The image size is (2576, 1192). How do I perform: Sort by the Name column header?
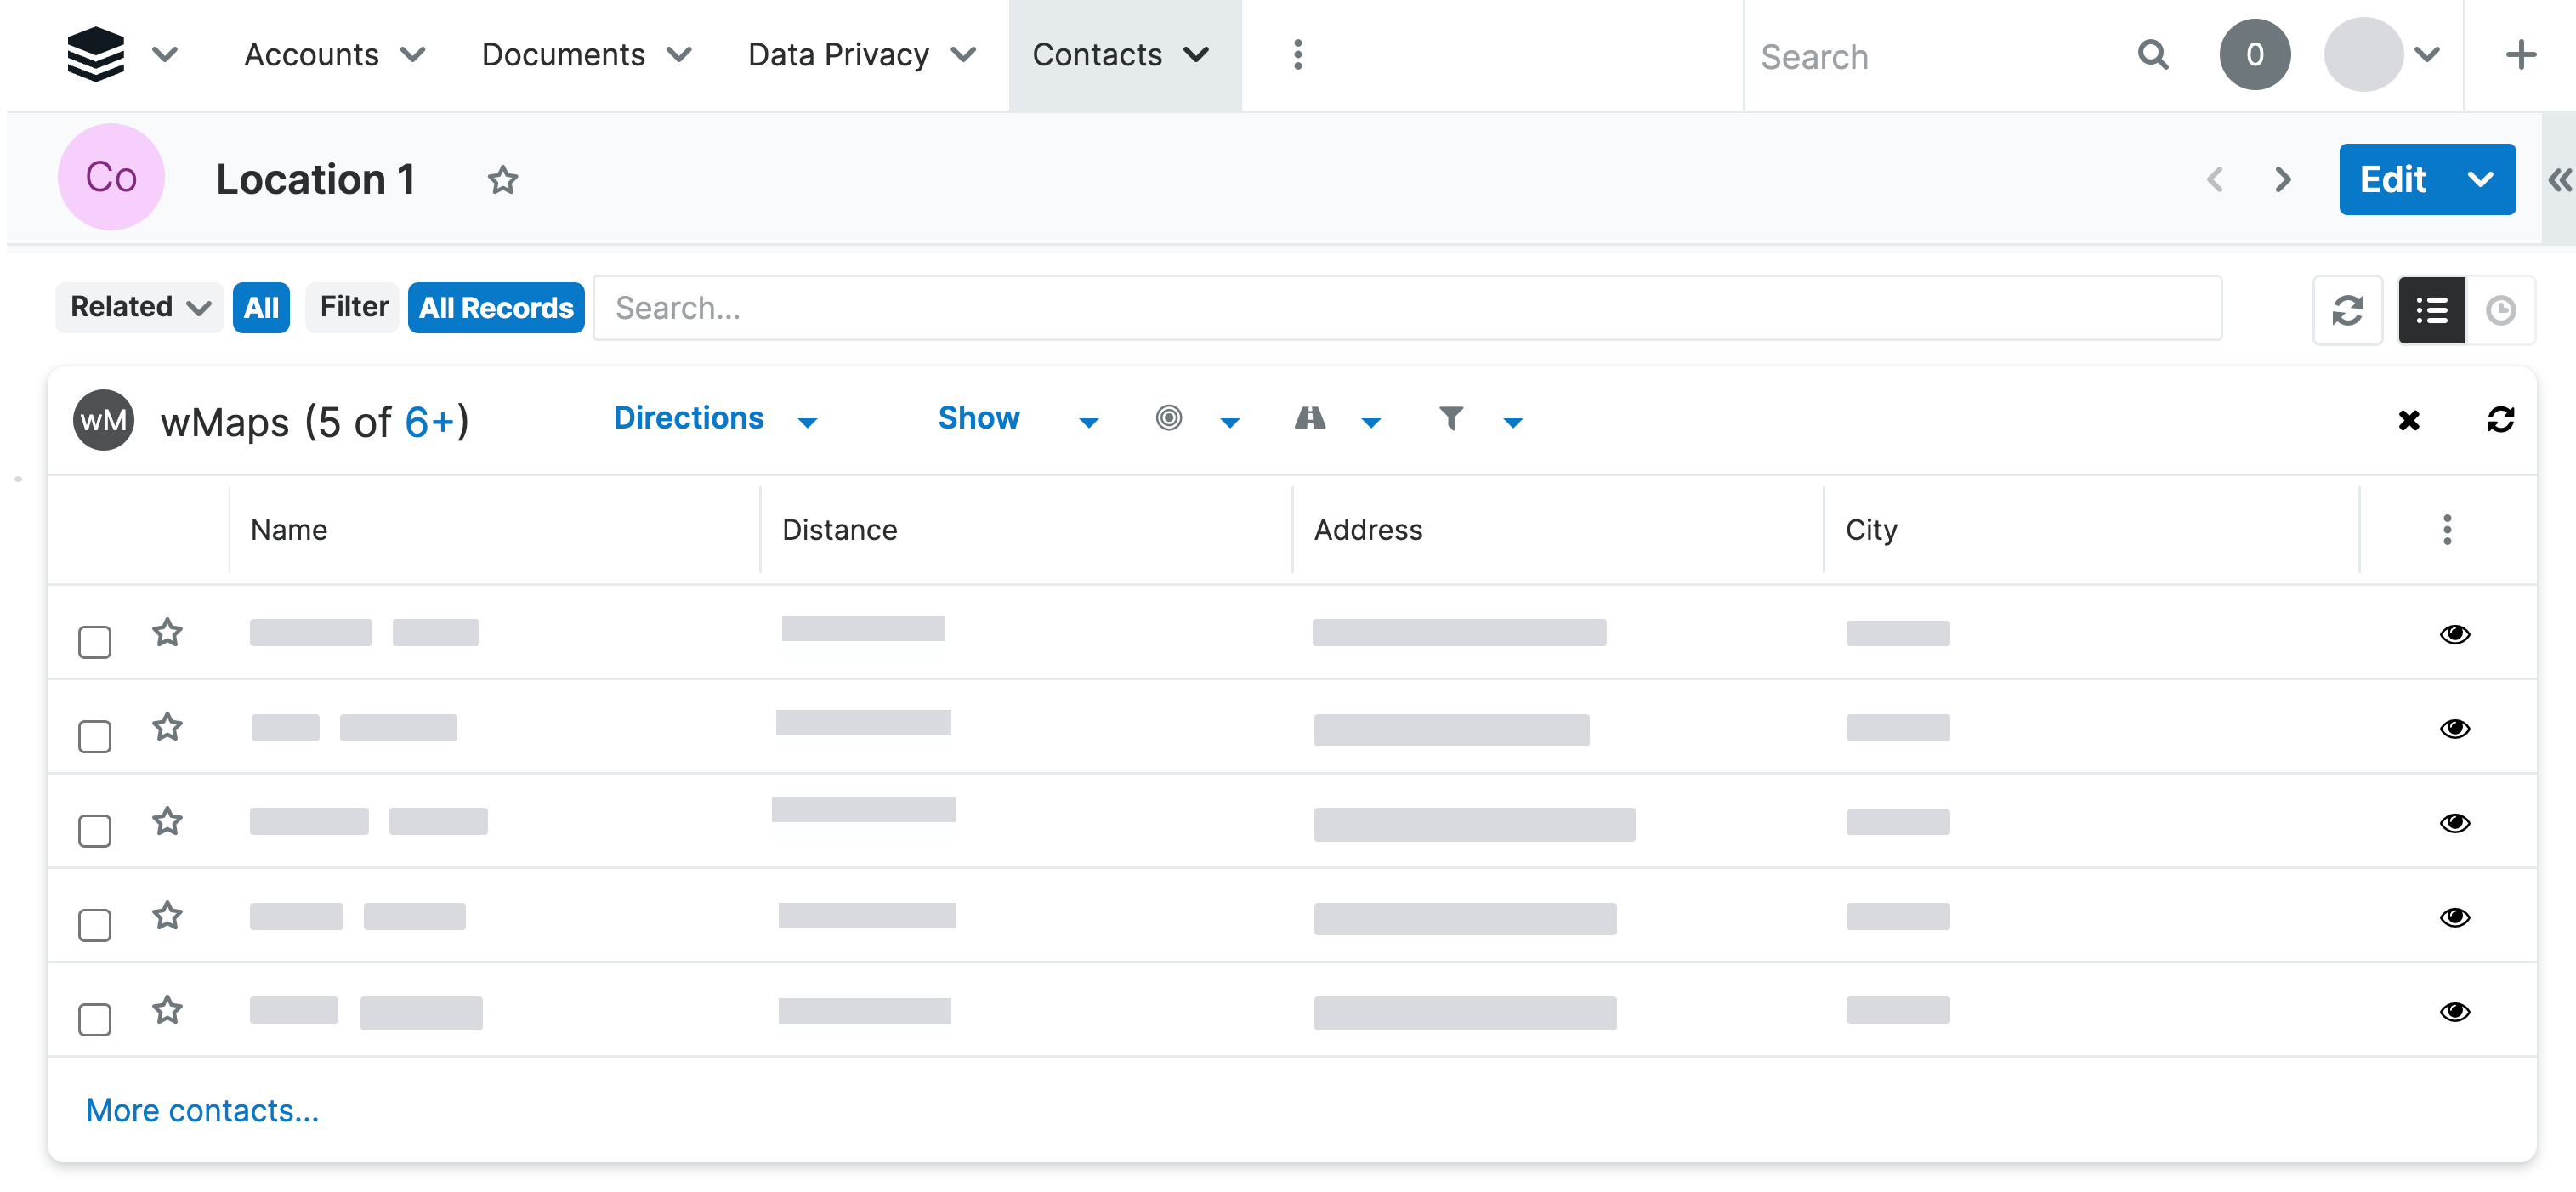[288, 530]
